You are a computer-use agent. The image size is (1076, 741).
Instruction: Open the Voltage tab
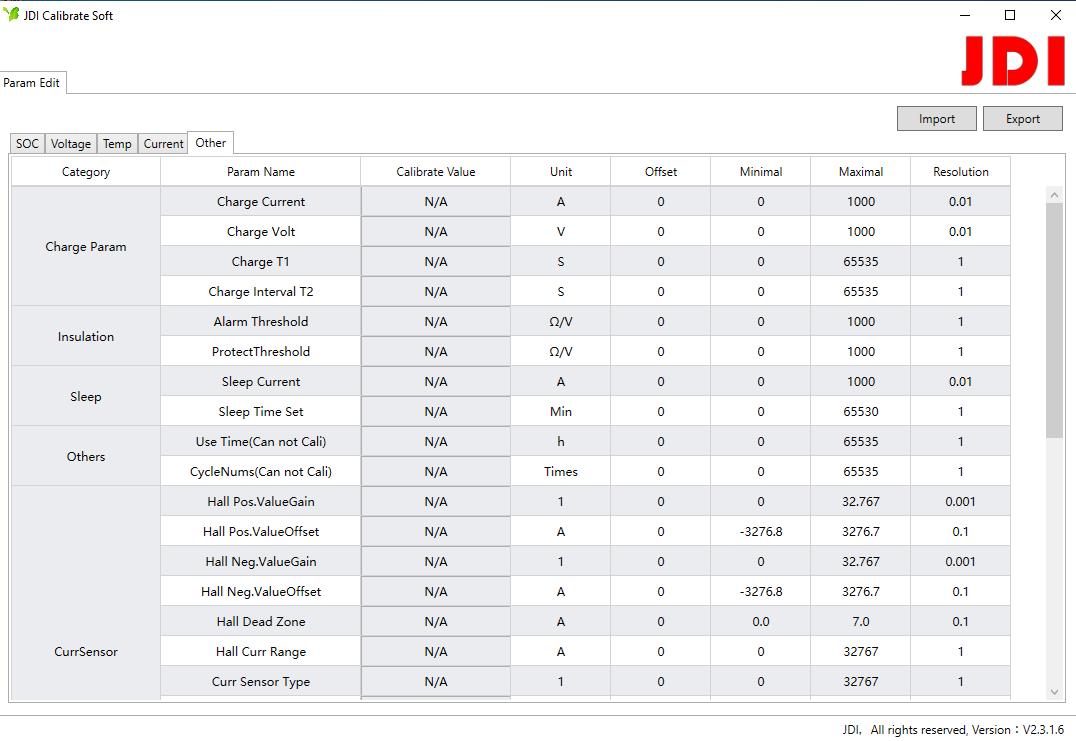click(71, 144)
